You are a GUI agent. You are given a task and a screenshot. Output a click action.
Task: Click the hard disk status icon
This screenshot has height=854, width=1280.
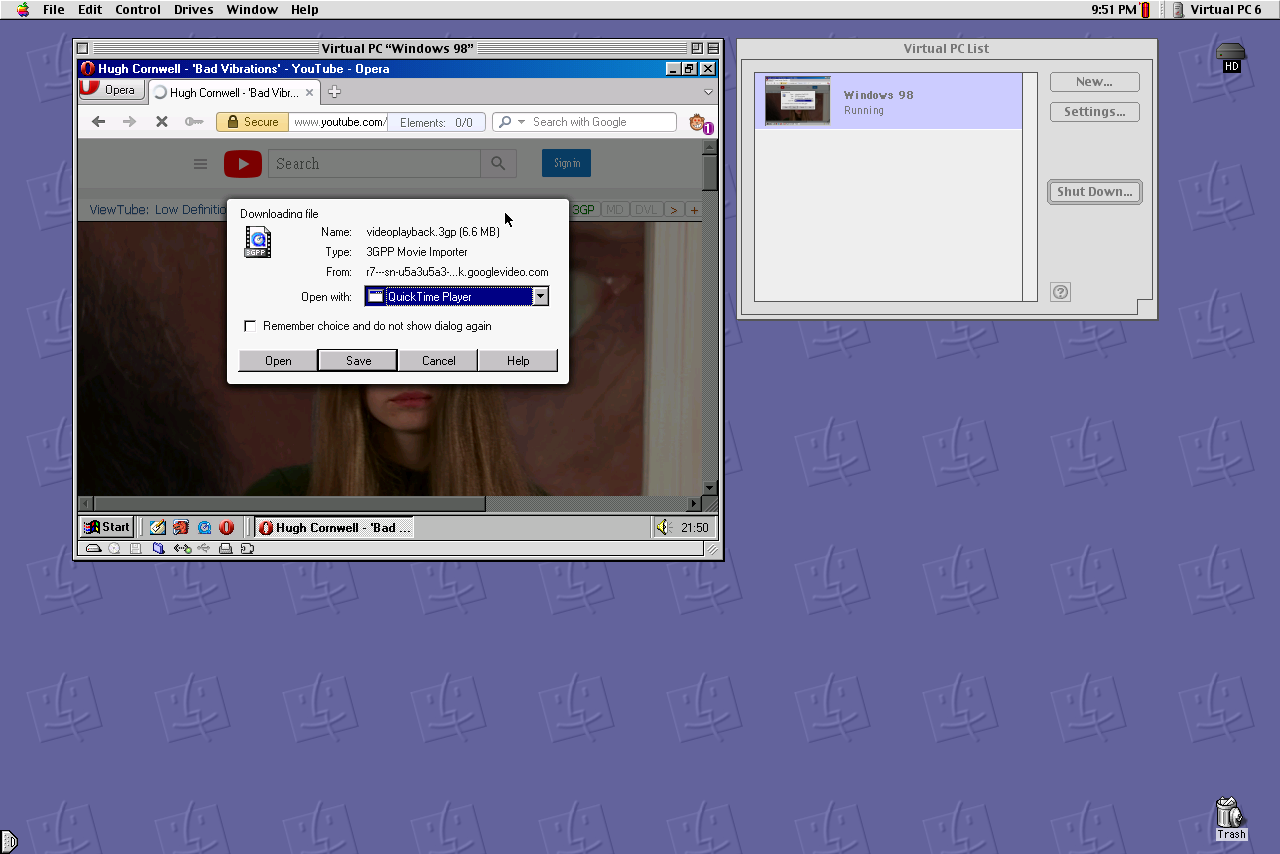pos(93,548)
